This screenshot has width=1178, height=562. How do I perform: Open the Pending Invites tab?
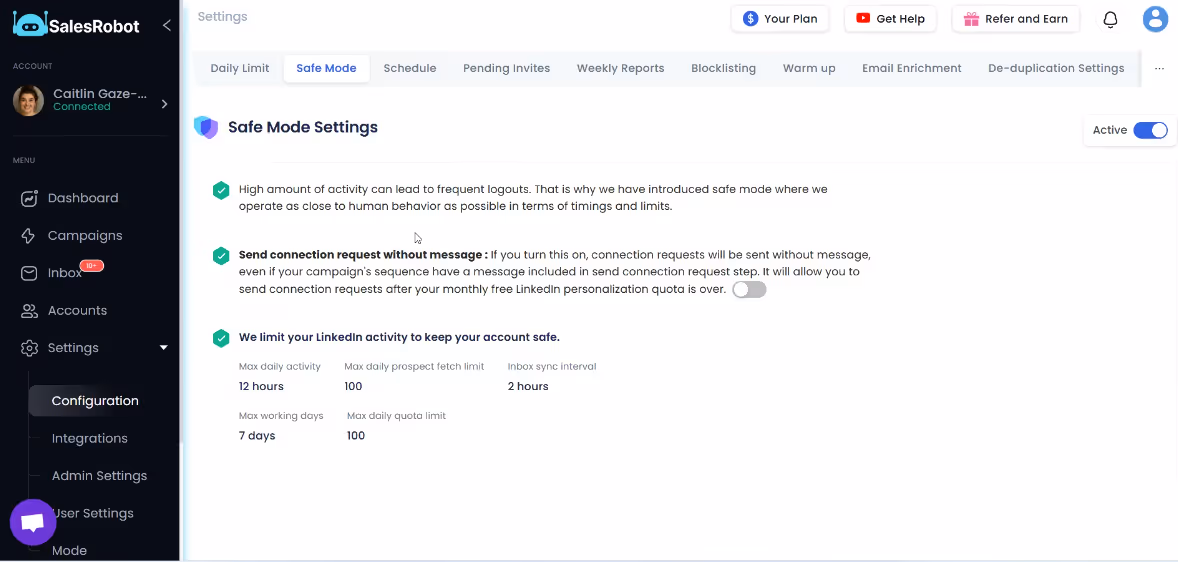(506, 68)
